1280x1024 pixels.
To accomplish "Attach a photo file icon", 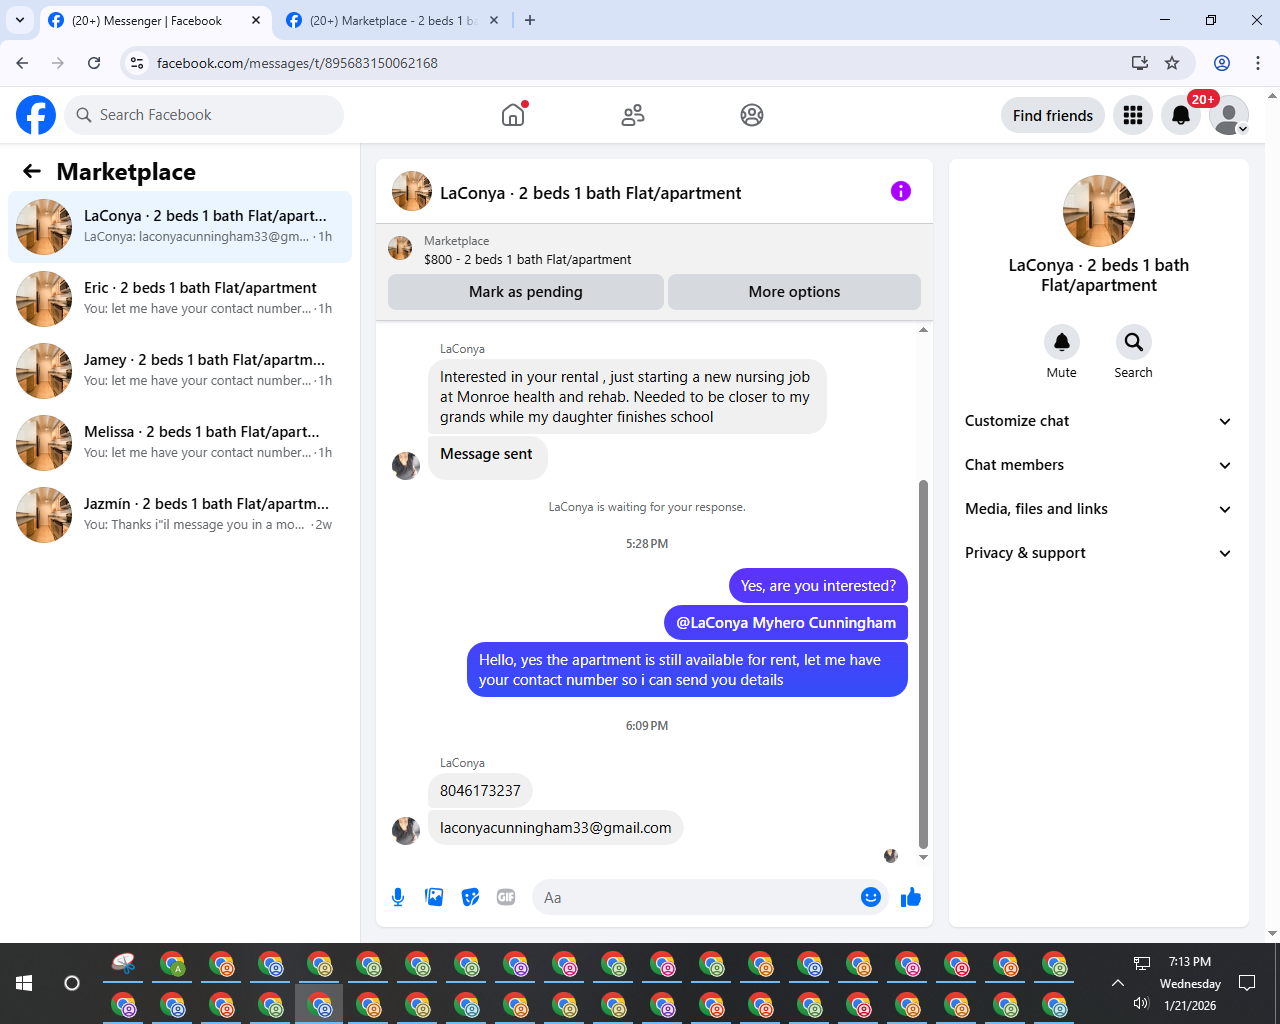I will 434,897.
